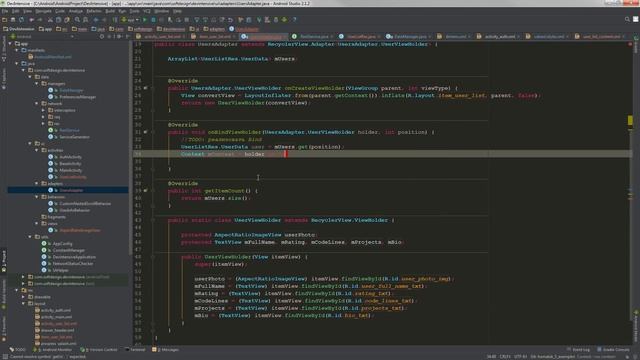This screenshot has height=360, width=640.
Task: Click the navigate Forward arrow icon
Action: 104,20
